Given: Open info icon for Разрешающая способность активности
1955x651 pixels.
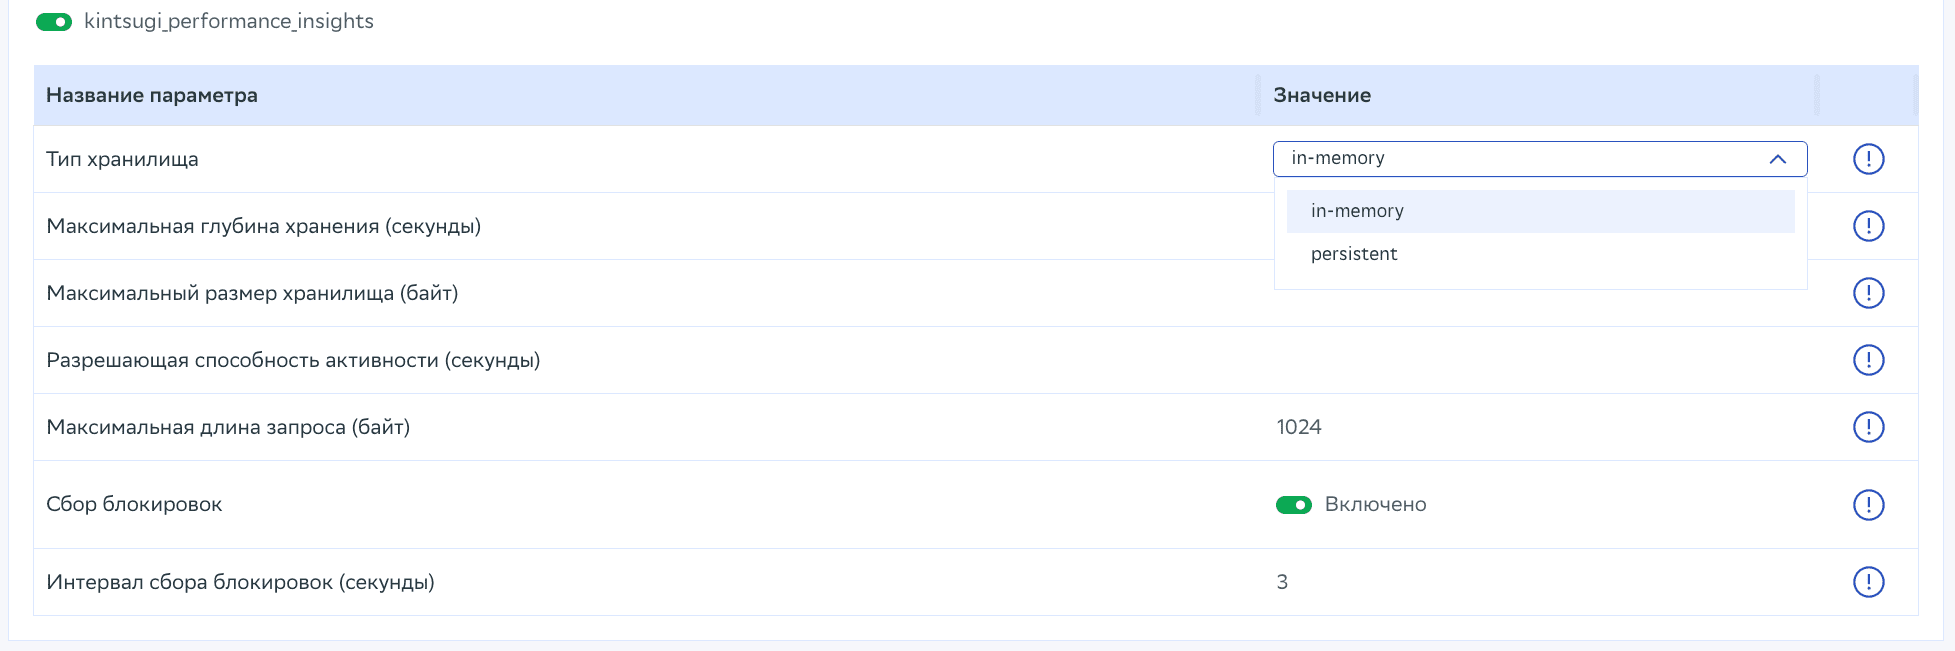Looking at the screenshot, I should pyautogui.click(x=1868, y=360).
